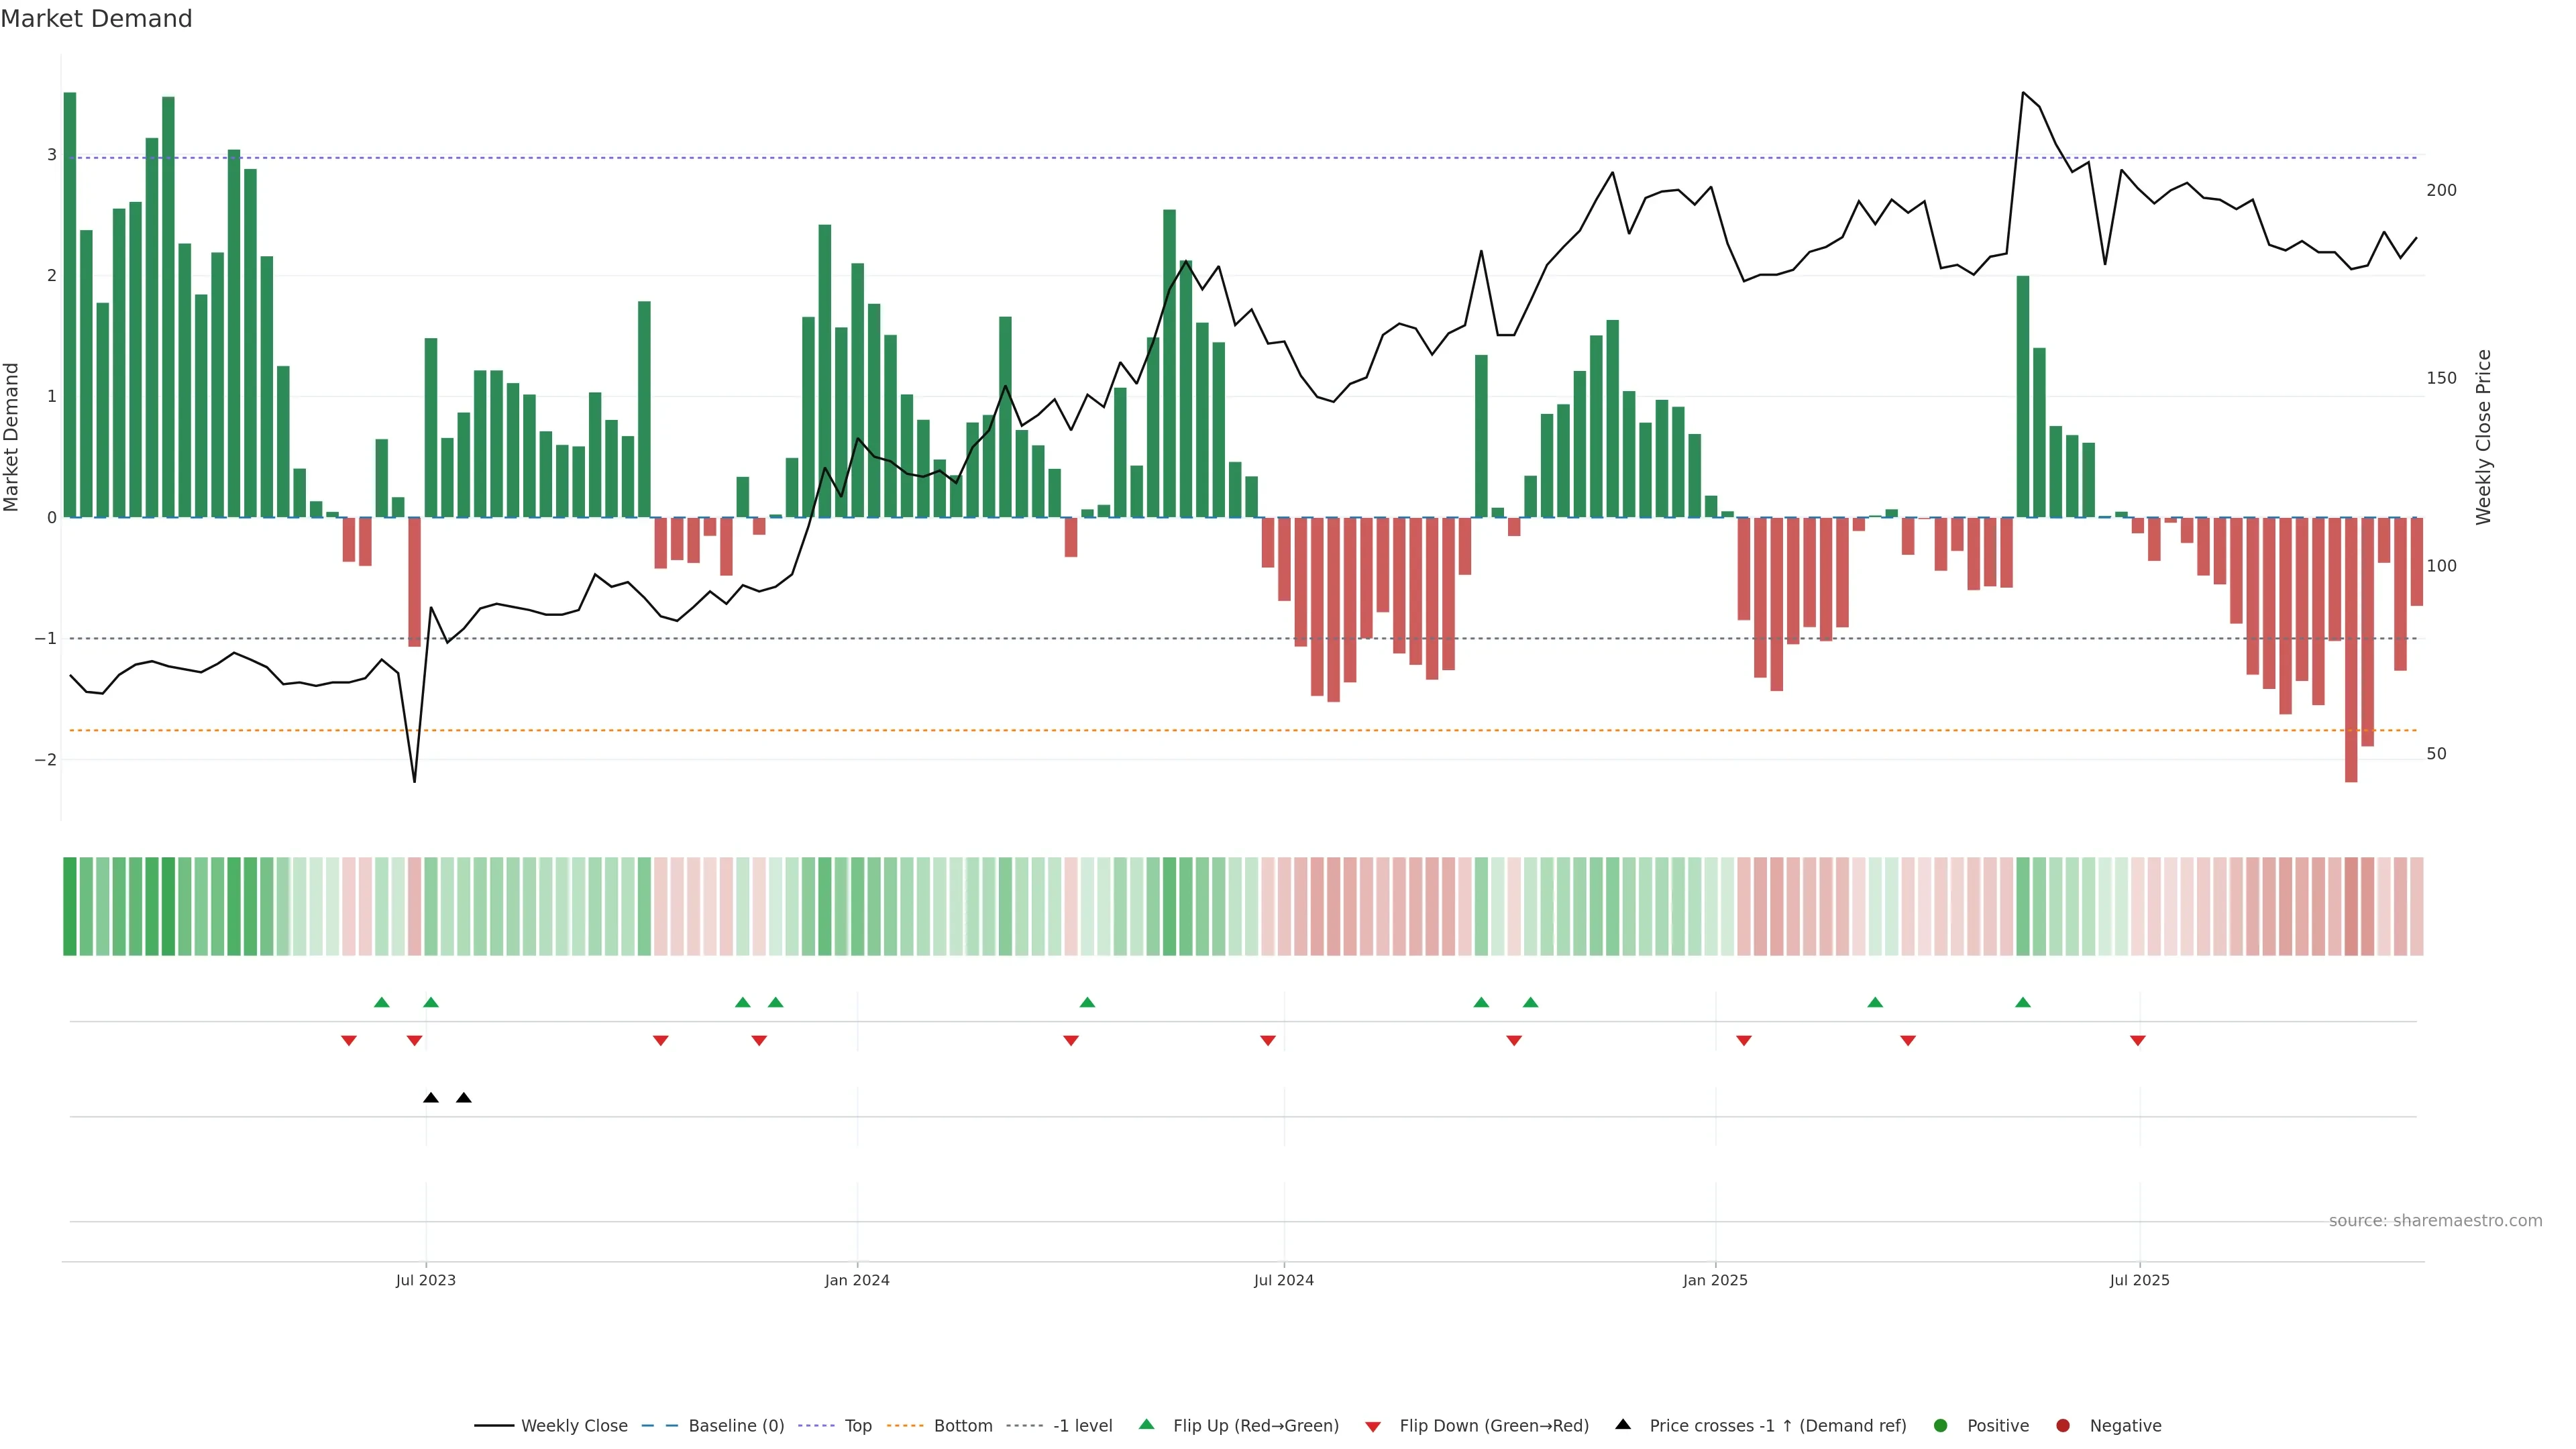
Task: Click the green Positive legend dot
Action: tap(1940, 1425)
